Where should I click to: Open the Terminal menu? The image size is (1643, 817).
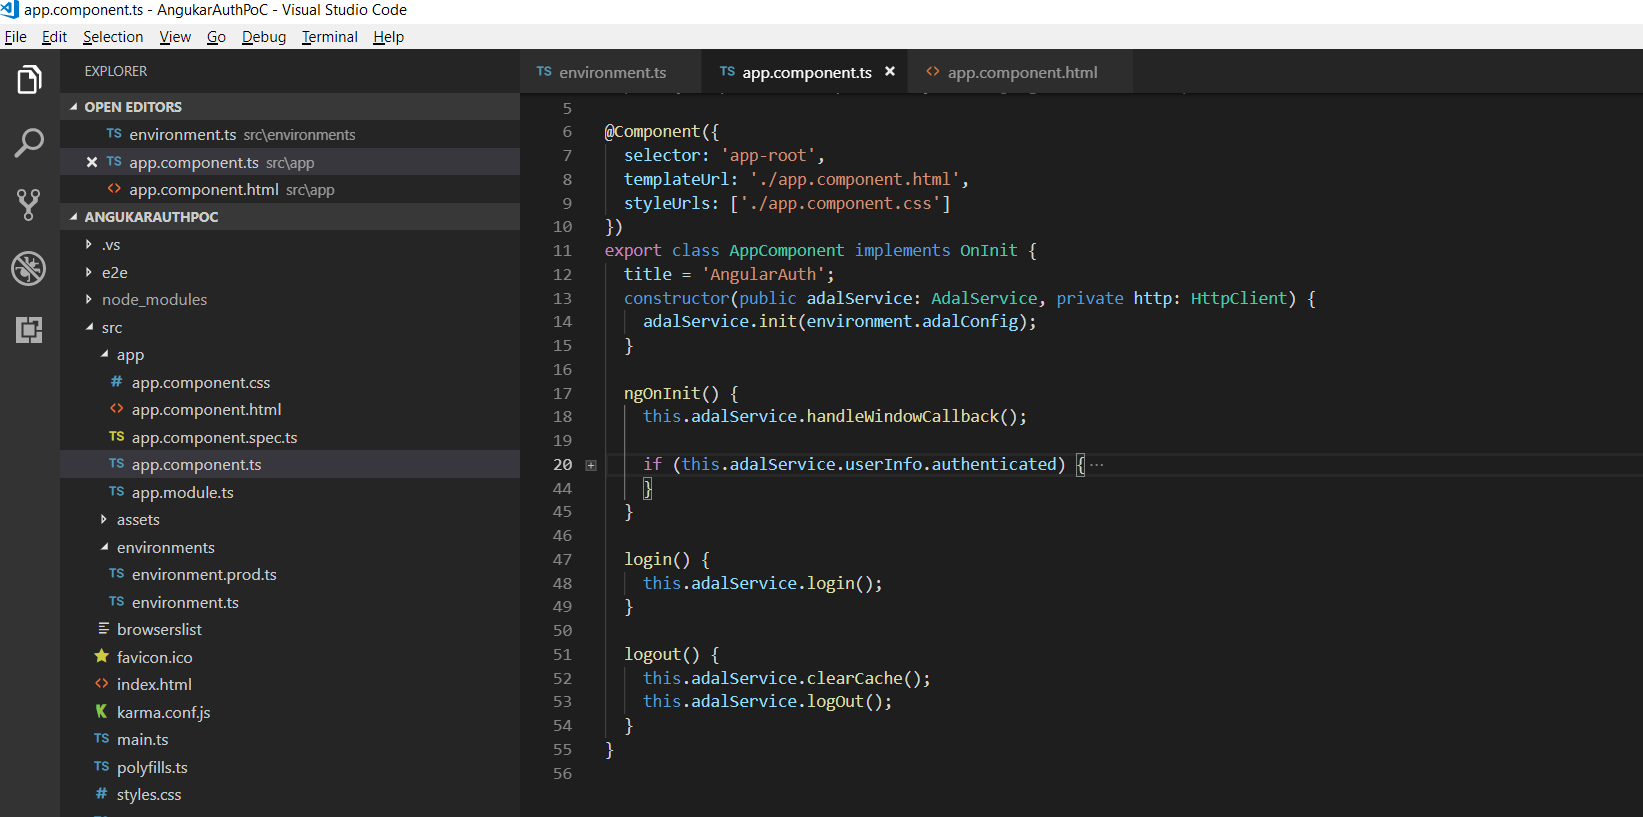329,37
